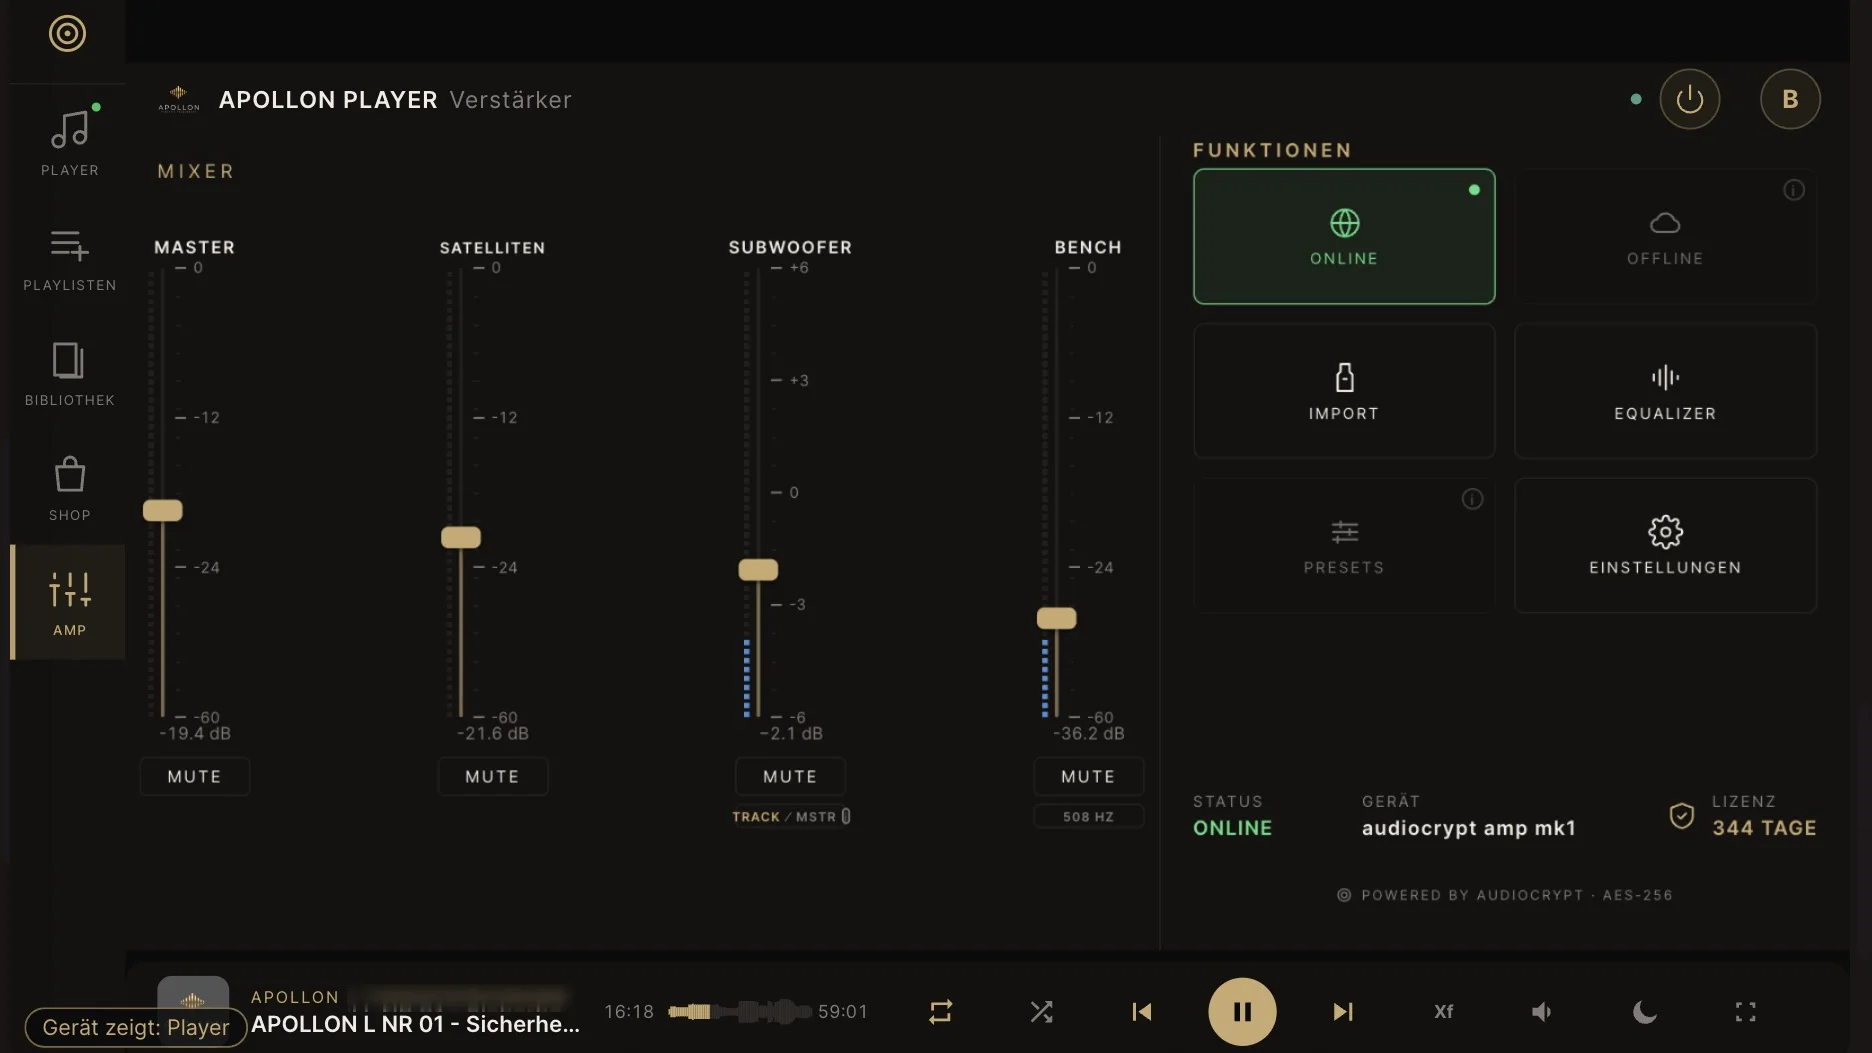Open the Equalizer
Viewport: 1872px width, 1053px height.
[1665, 391]
